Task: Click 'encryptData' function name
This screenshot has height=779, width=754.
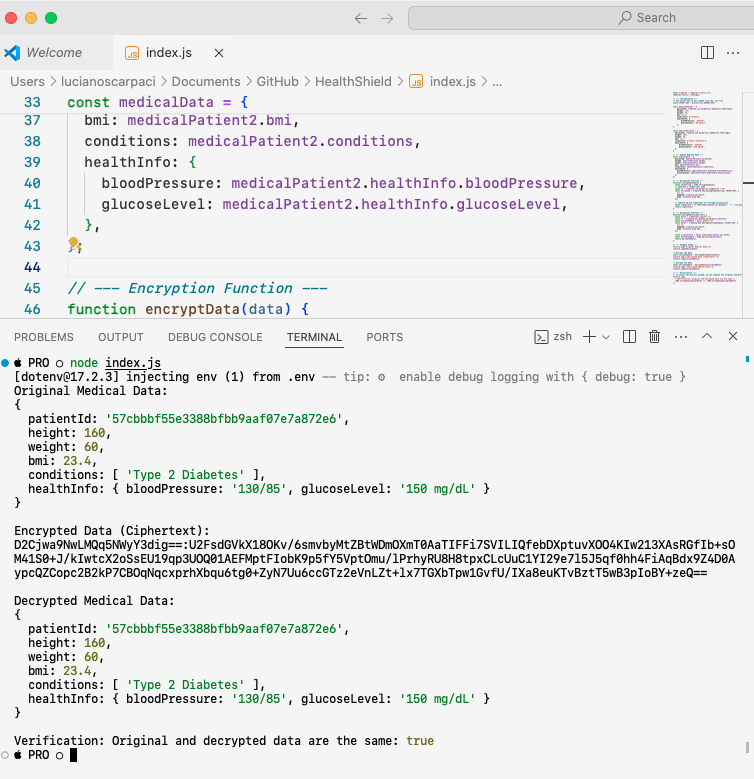Action: pyautogui.click(x=193, y=310)
